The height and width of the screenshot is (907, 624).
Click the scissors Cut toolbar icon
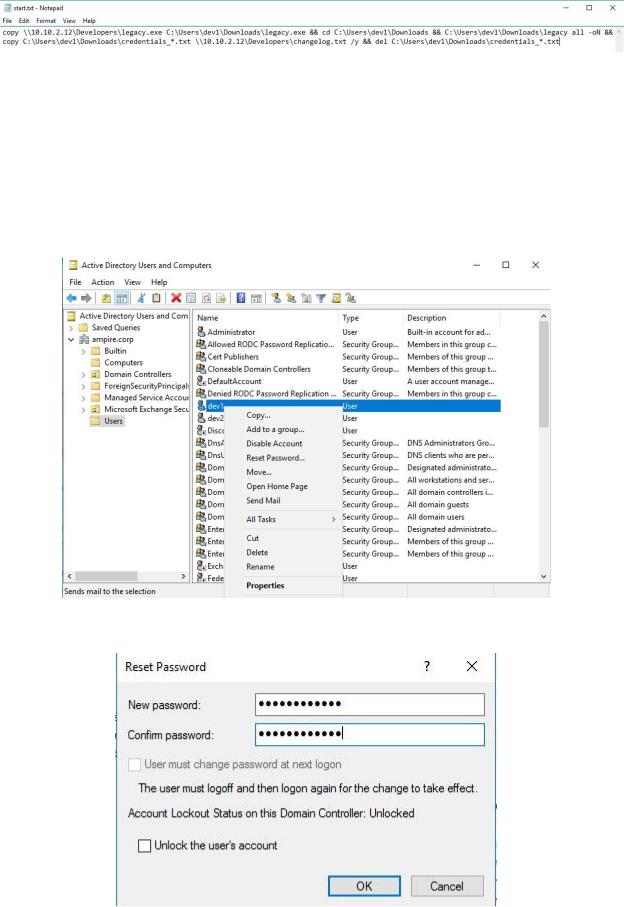141,298
